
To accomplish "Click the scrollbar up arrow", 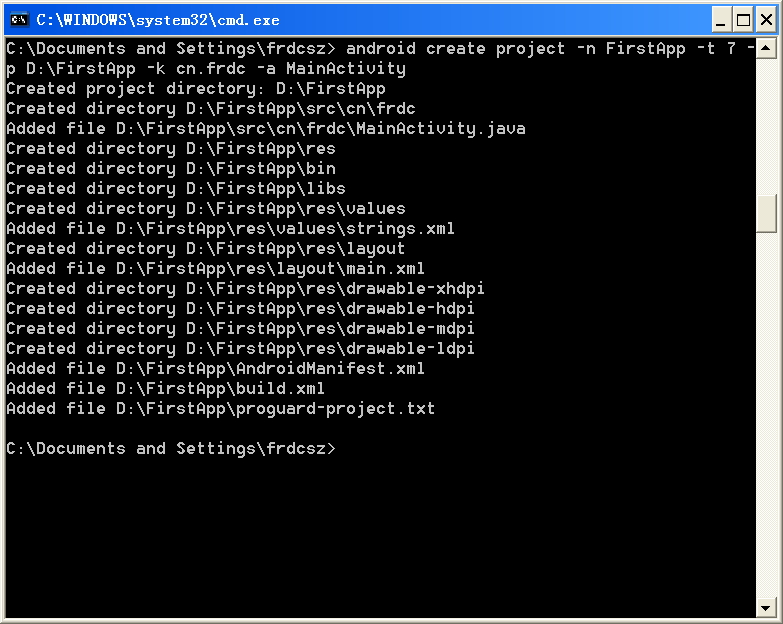I will pos(766,48).
